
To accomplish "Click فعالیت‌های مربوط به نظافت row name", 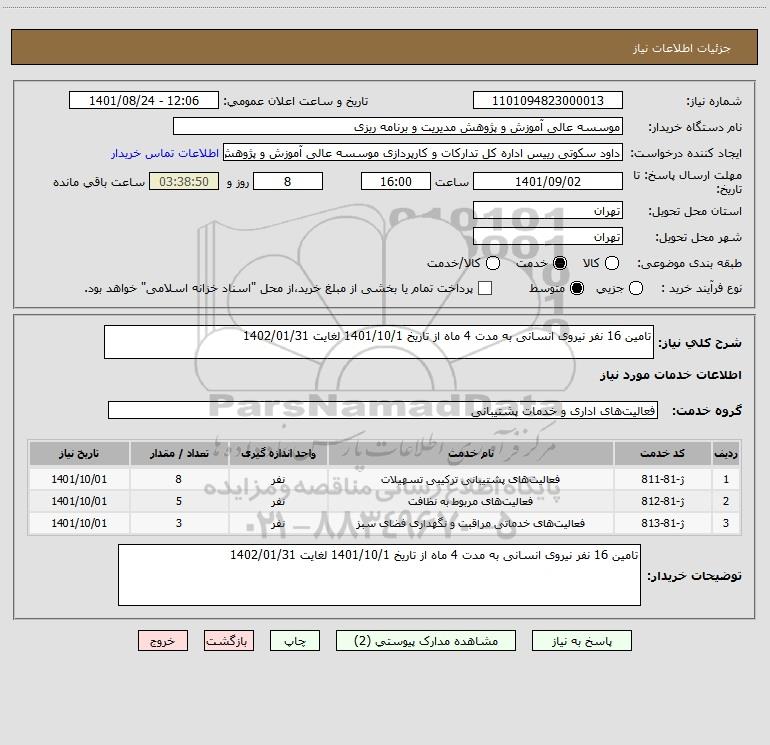I will point(470,501).
